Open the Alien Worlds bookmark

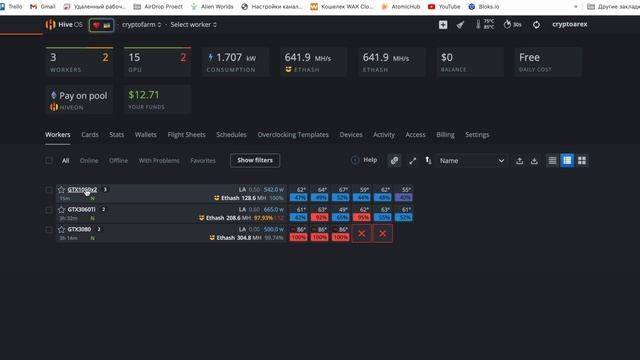pyautogui.click(x=212, y=7)
